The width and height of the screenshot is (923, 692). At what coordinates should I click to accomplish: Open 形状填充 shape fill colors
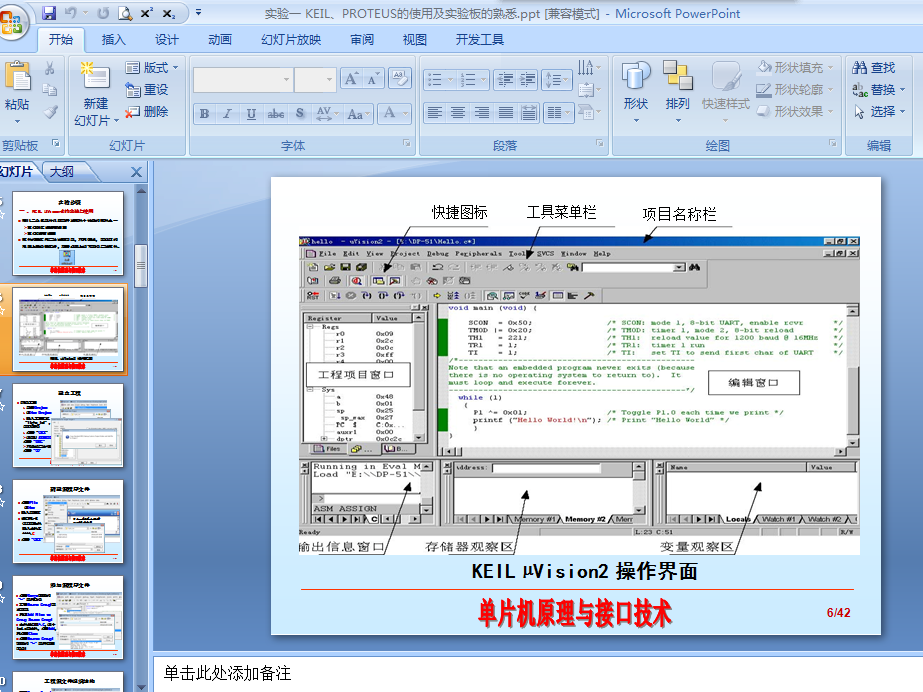pos(795,68)
